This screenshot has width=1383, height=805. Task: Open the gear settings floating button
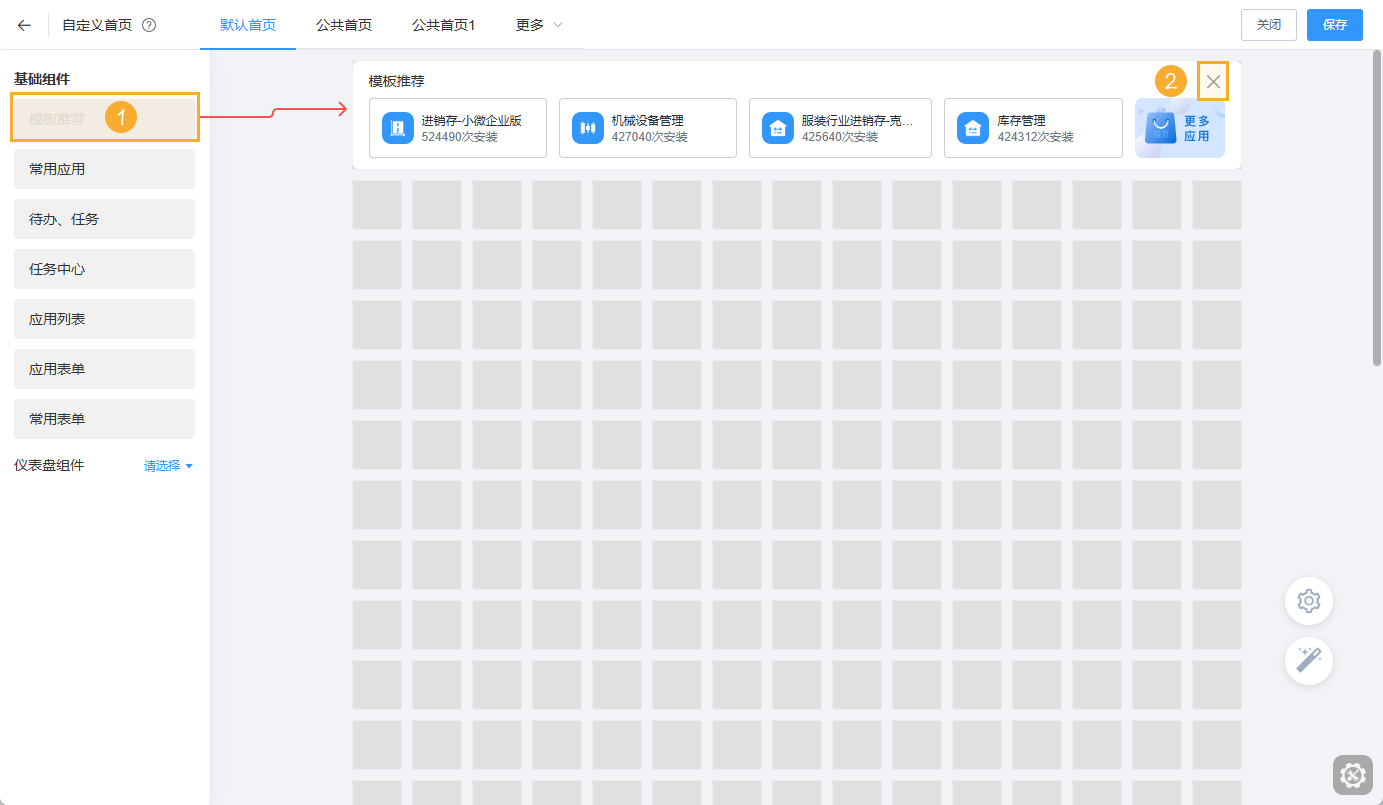pos(1308,601)
